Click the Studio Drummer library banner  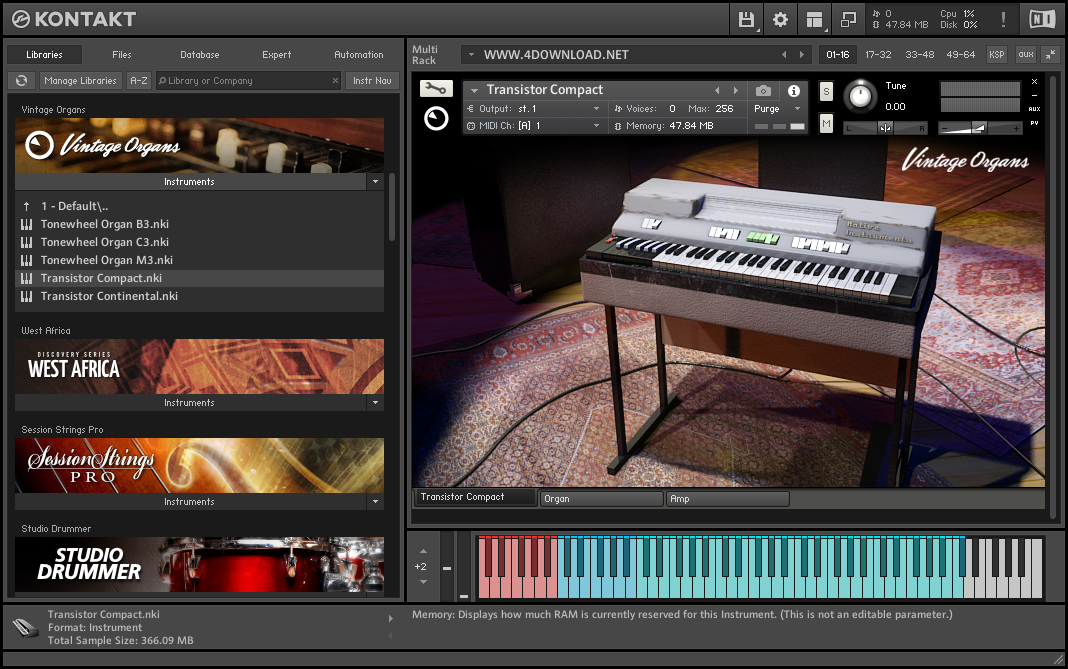coord(200,564)
